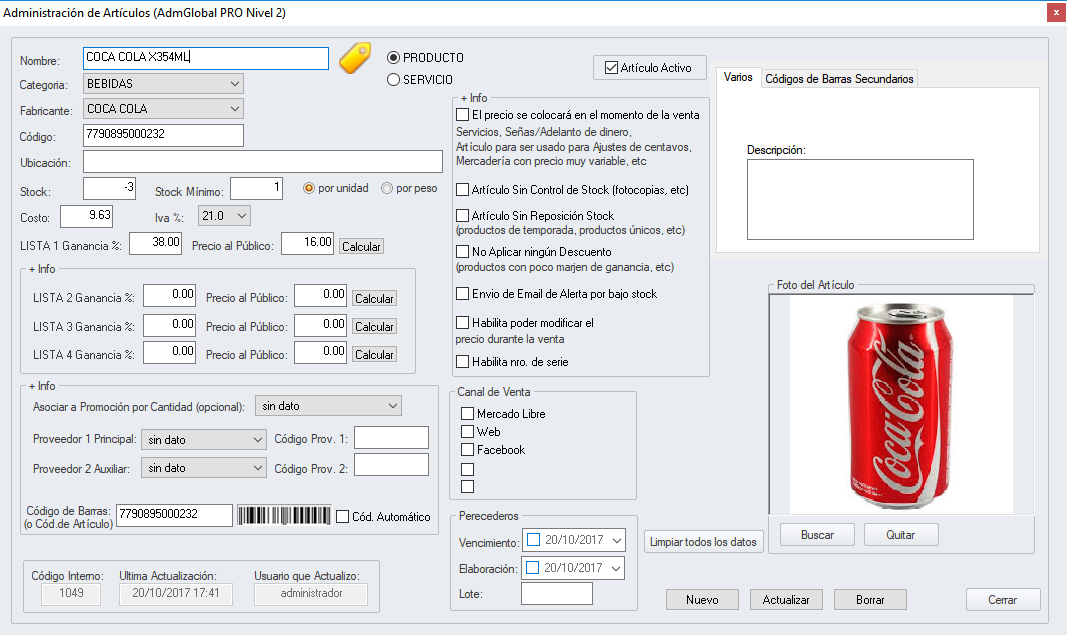This screenshot has width=1067, height=635.
Task: Choose the por peso stock option
Action: click(x=387, y=188)
